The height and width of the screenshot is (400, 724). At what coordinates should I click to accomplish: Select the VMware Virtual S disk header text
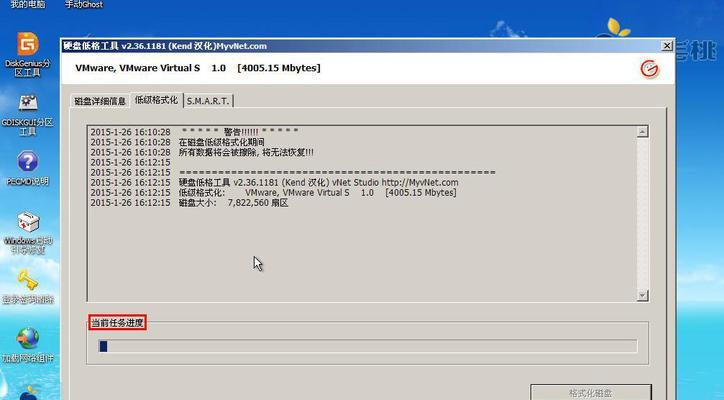pos(198,68)
